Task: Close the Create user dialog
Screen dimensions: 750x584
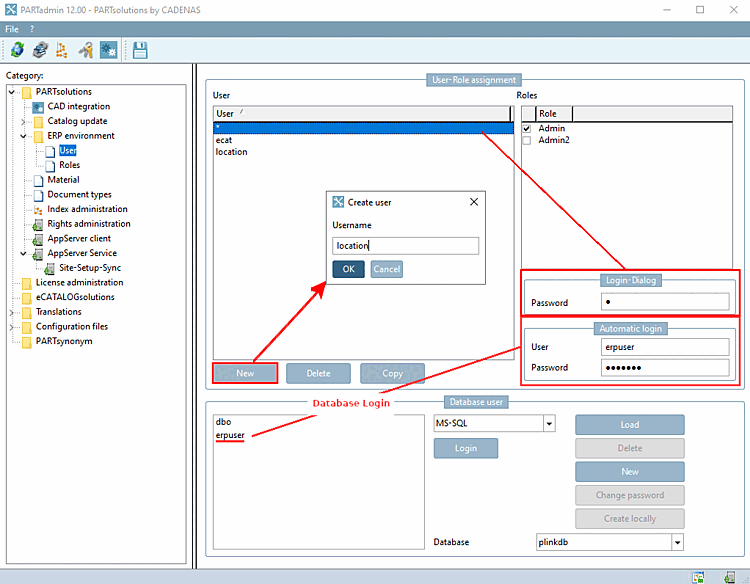Action: (474, 202)
